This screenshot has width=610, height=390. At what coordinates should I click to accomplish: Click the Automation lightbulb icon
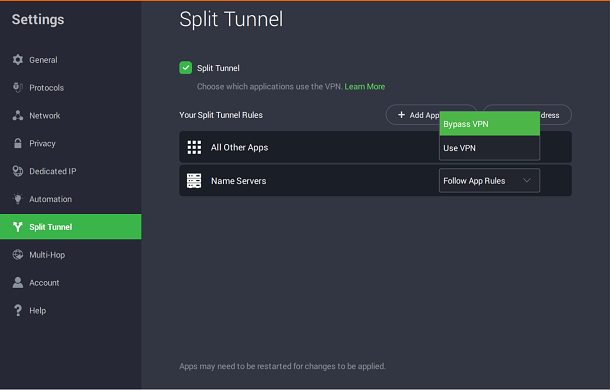click(x=18, y=199)
